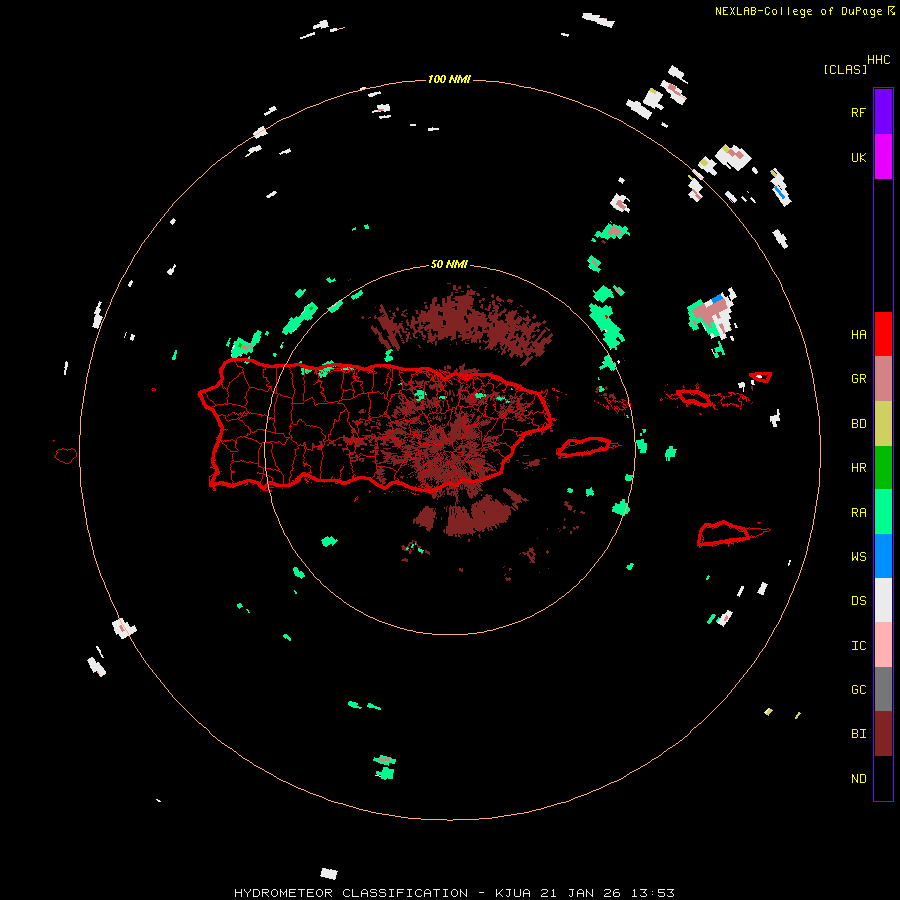Click the dark green HR swatch

[883, 467]
